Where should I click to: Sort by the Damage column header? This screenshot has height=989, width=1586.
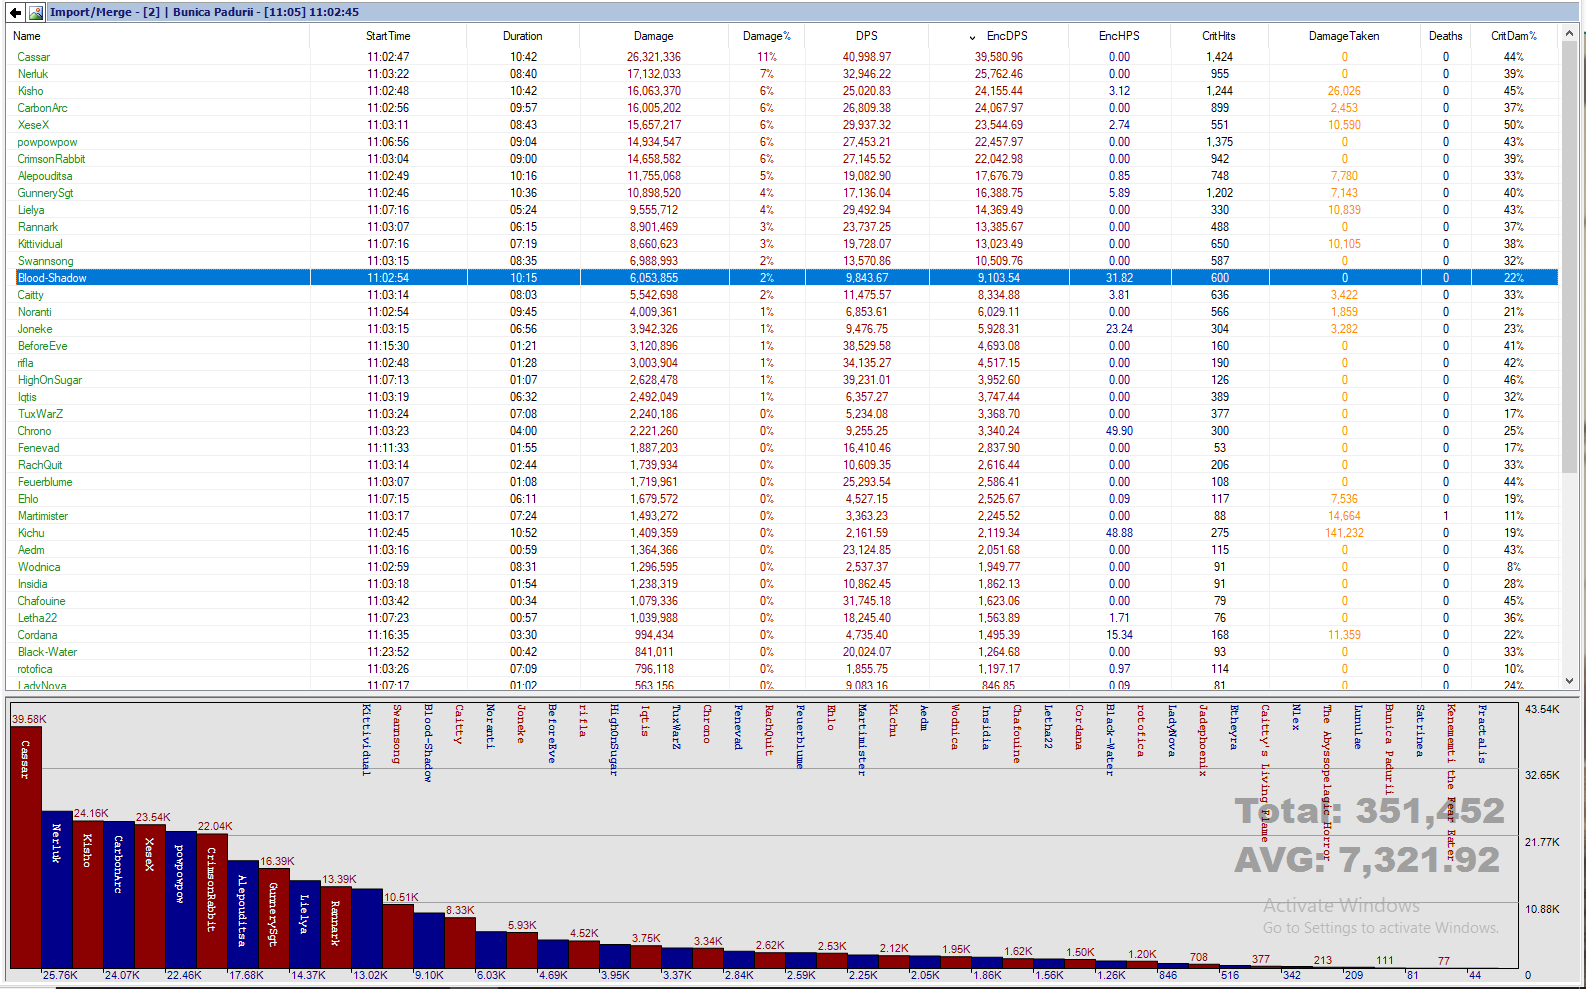[x=653, y=36]
